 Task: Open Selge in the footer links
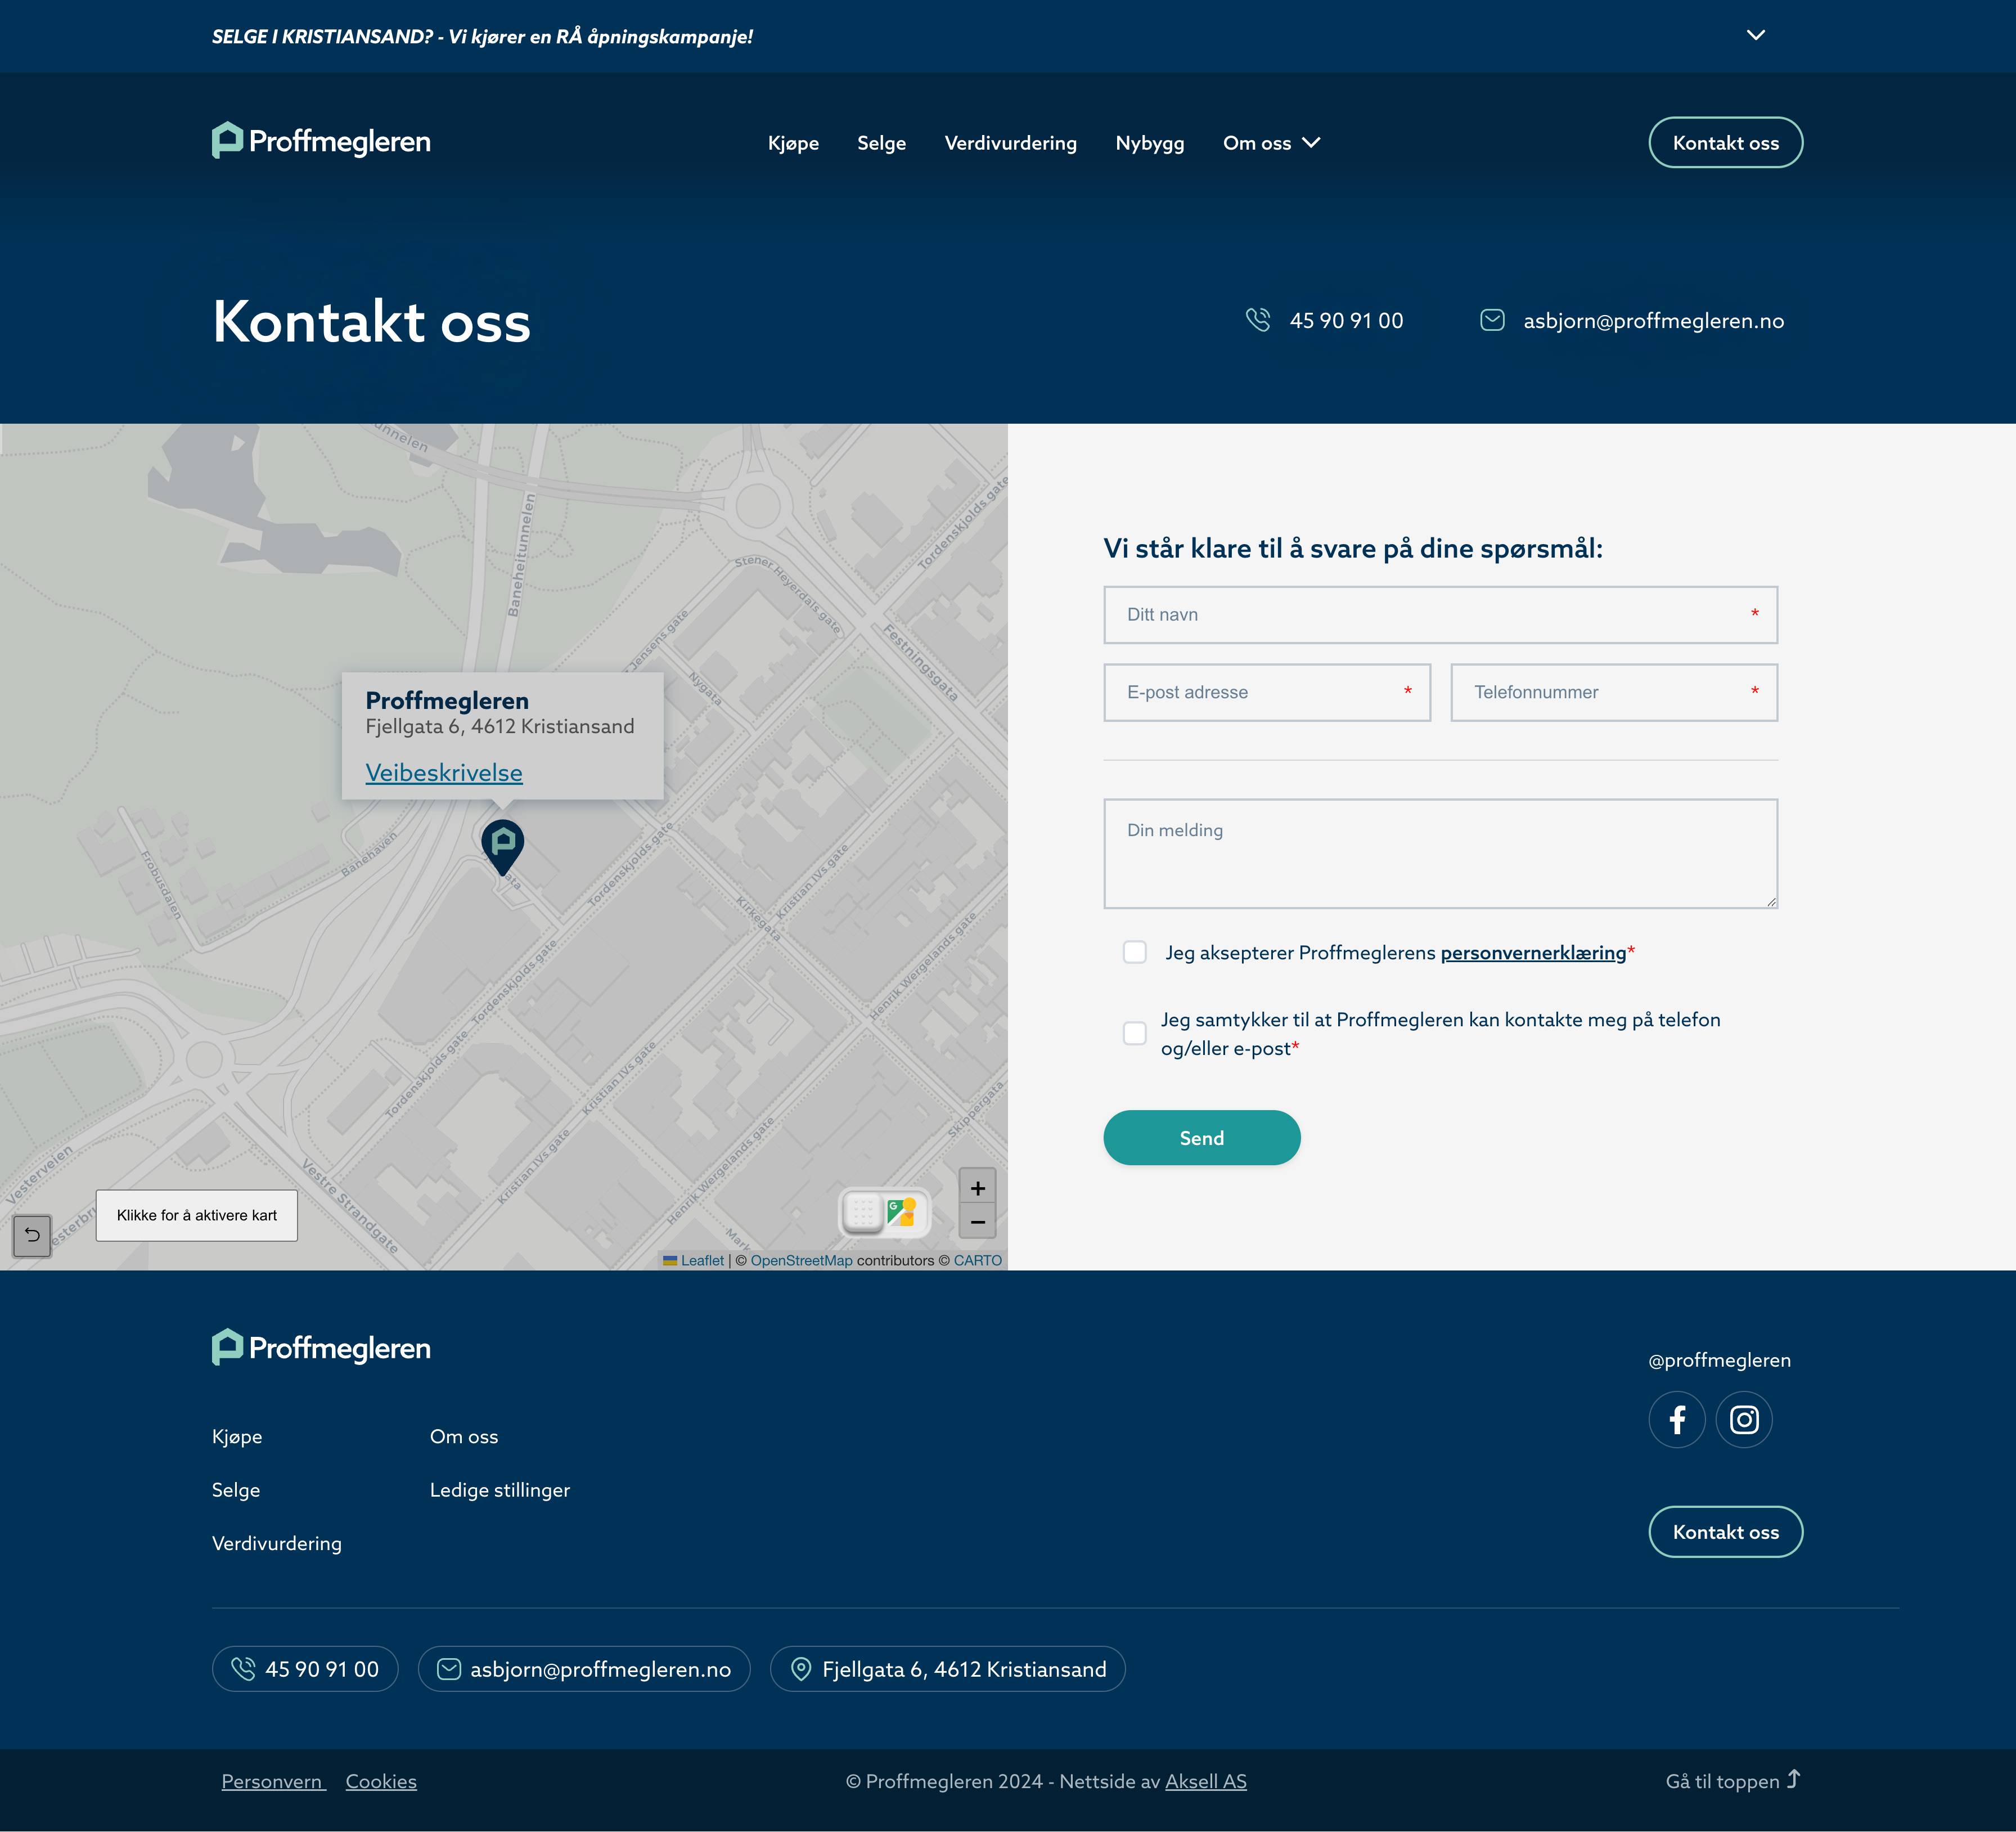pyautogui.click(x=236, y=1490)
